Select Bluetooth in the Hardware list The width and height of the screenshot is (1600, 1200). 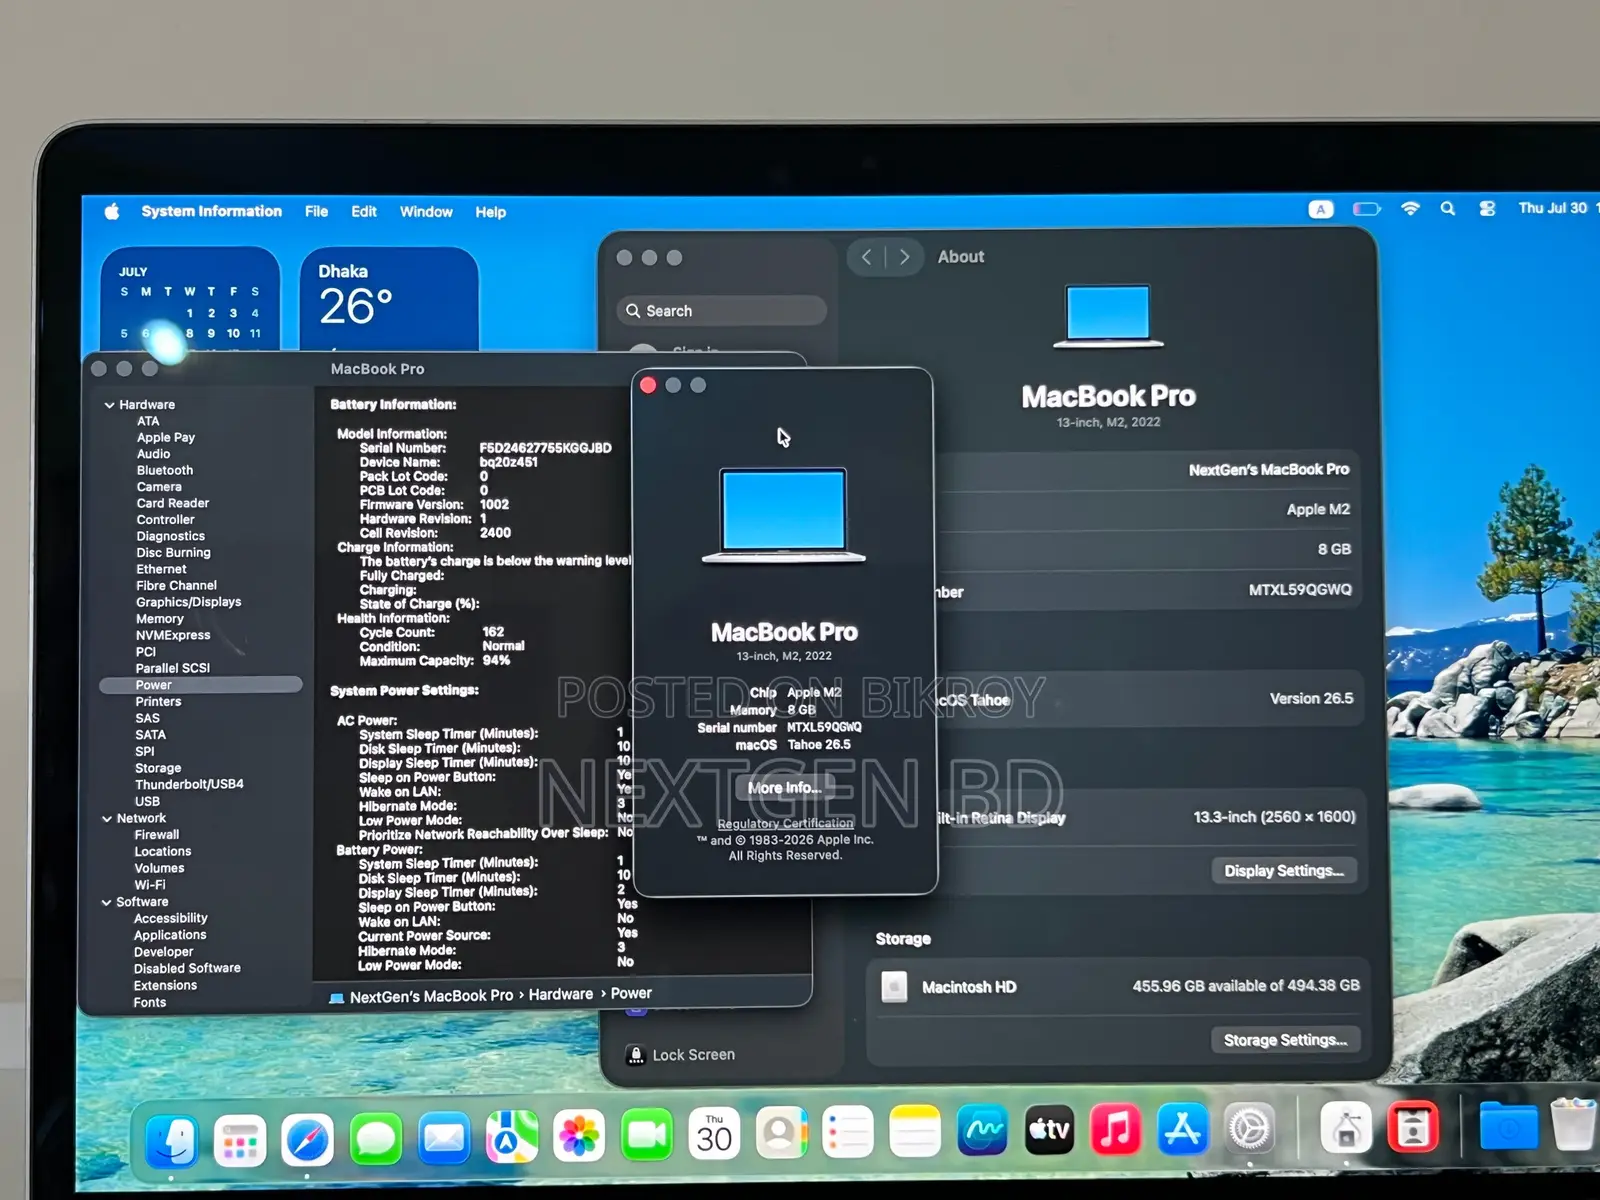[x=165, y=470]
